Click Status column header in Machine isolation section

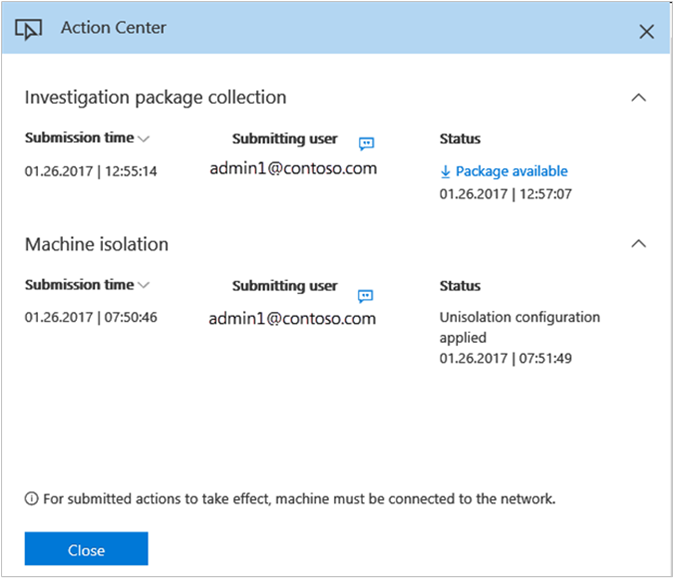tap(460, 286)
